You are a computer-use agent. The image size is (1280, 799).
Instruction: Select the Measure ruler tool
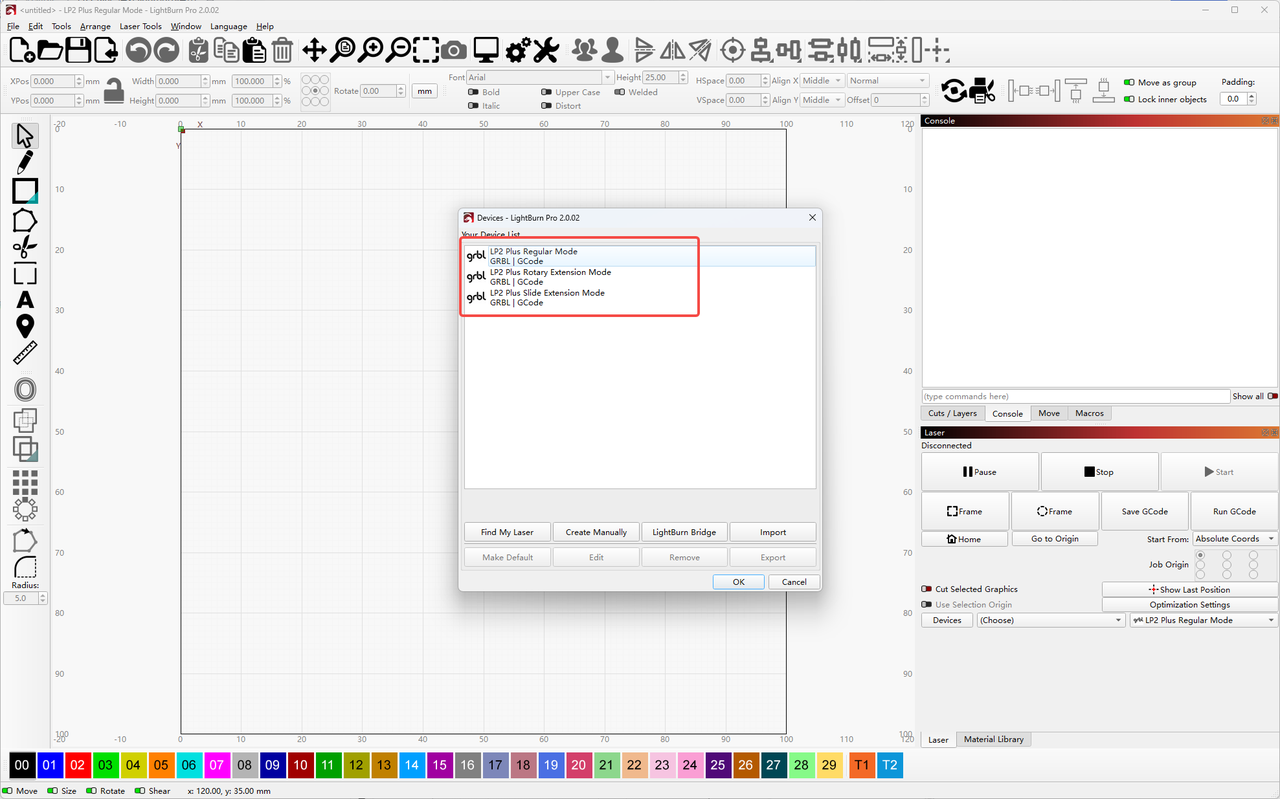click(25, 353)
